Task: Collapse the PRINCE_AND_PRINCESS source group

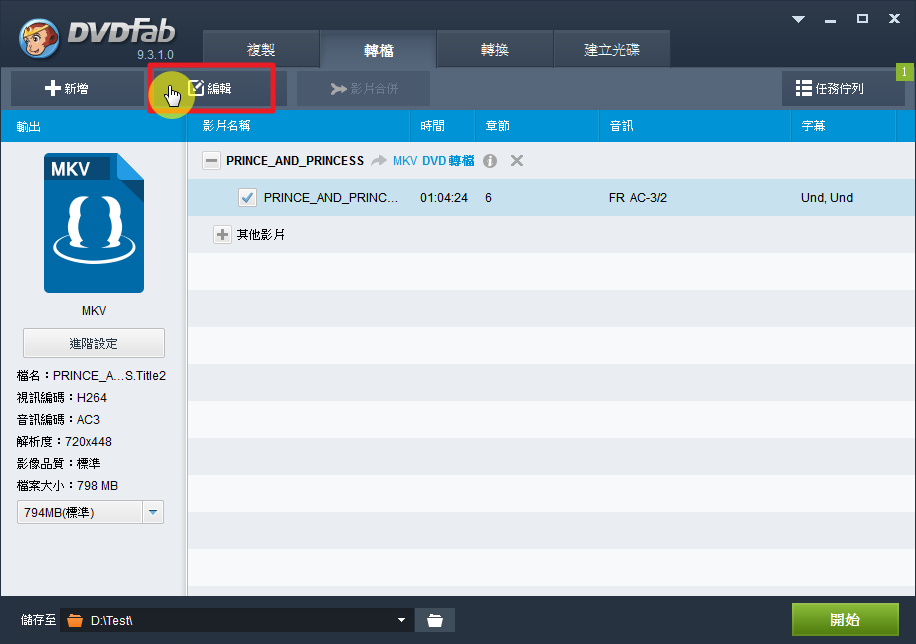Action: click(x=211, y=161)
